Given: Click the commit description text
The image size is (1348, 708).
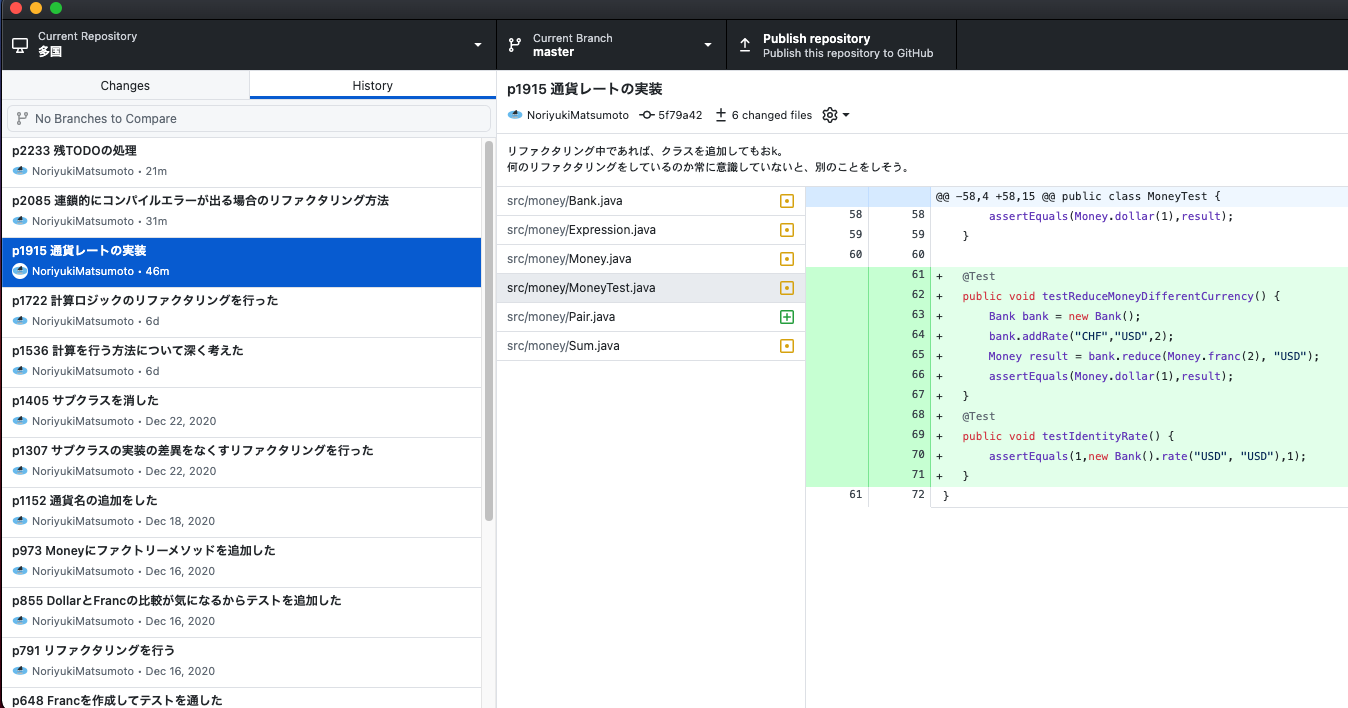Looking at the screenshot, I should pyautogui.click(x=708, y=159).
